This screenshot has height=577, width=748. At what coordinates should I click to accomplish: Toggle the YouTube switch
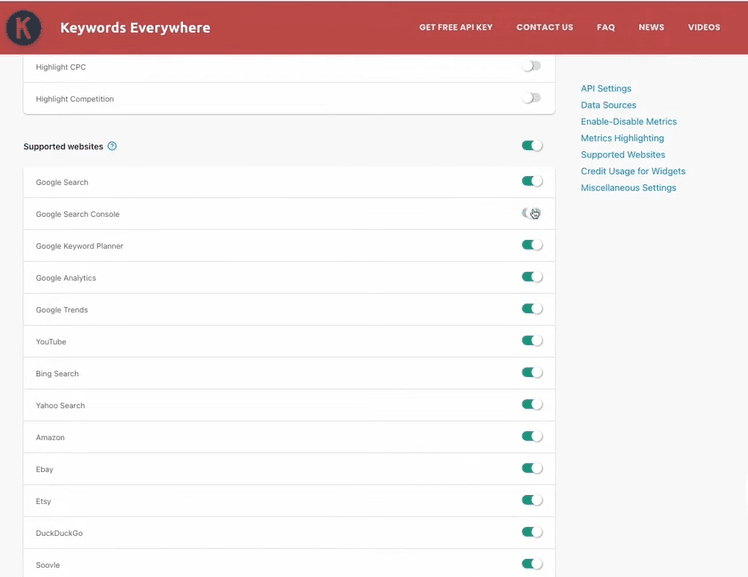tap(532, 341)
